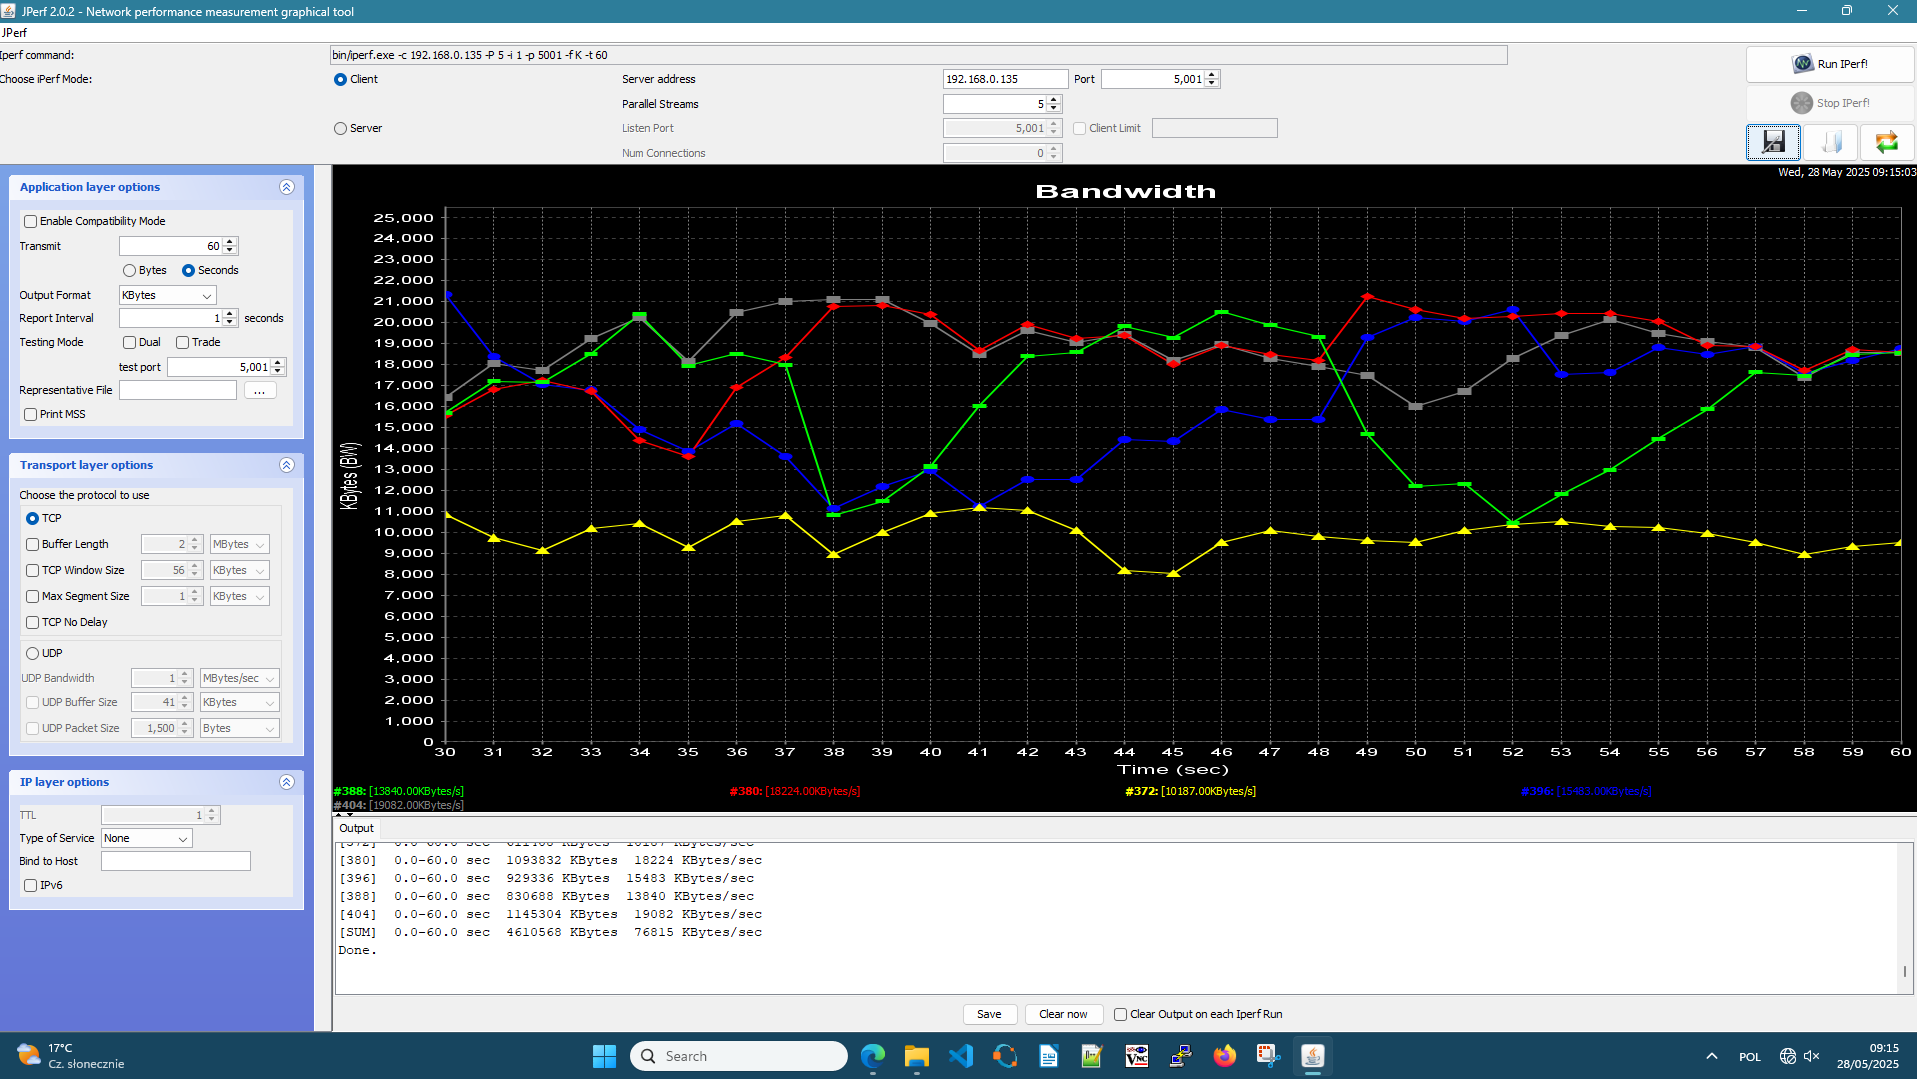This screenshot has height=1079, width=1917.
Task: Check the Trade testing mode box
Action: click(183, 342)
